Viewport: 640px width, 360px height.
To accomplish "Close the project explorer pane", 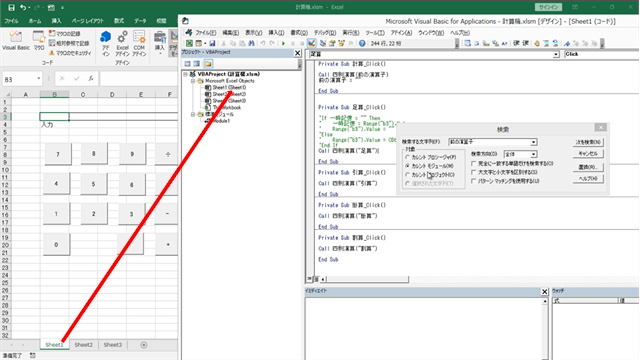I will tap(298, 53).
